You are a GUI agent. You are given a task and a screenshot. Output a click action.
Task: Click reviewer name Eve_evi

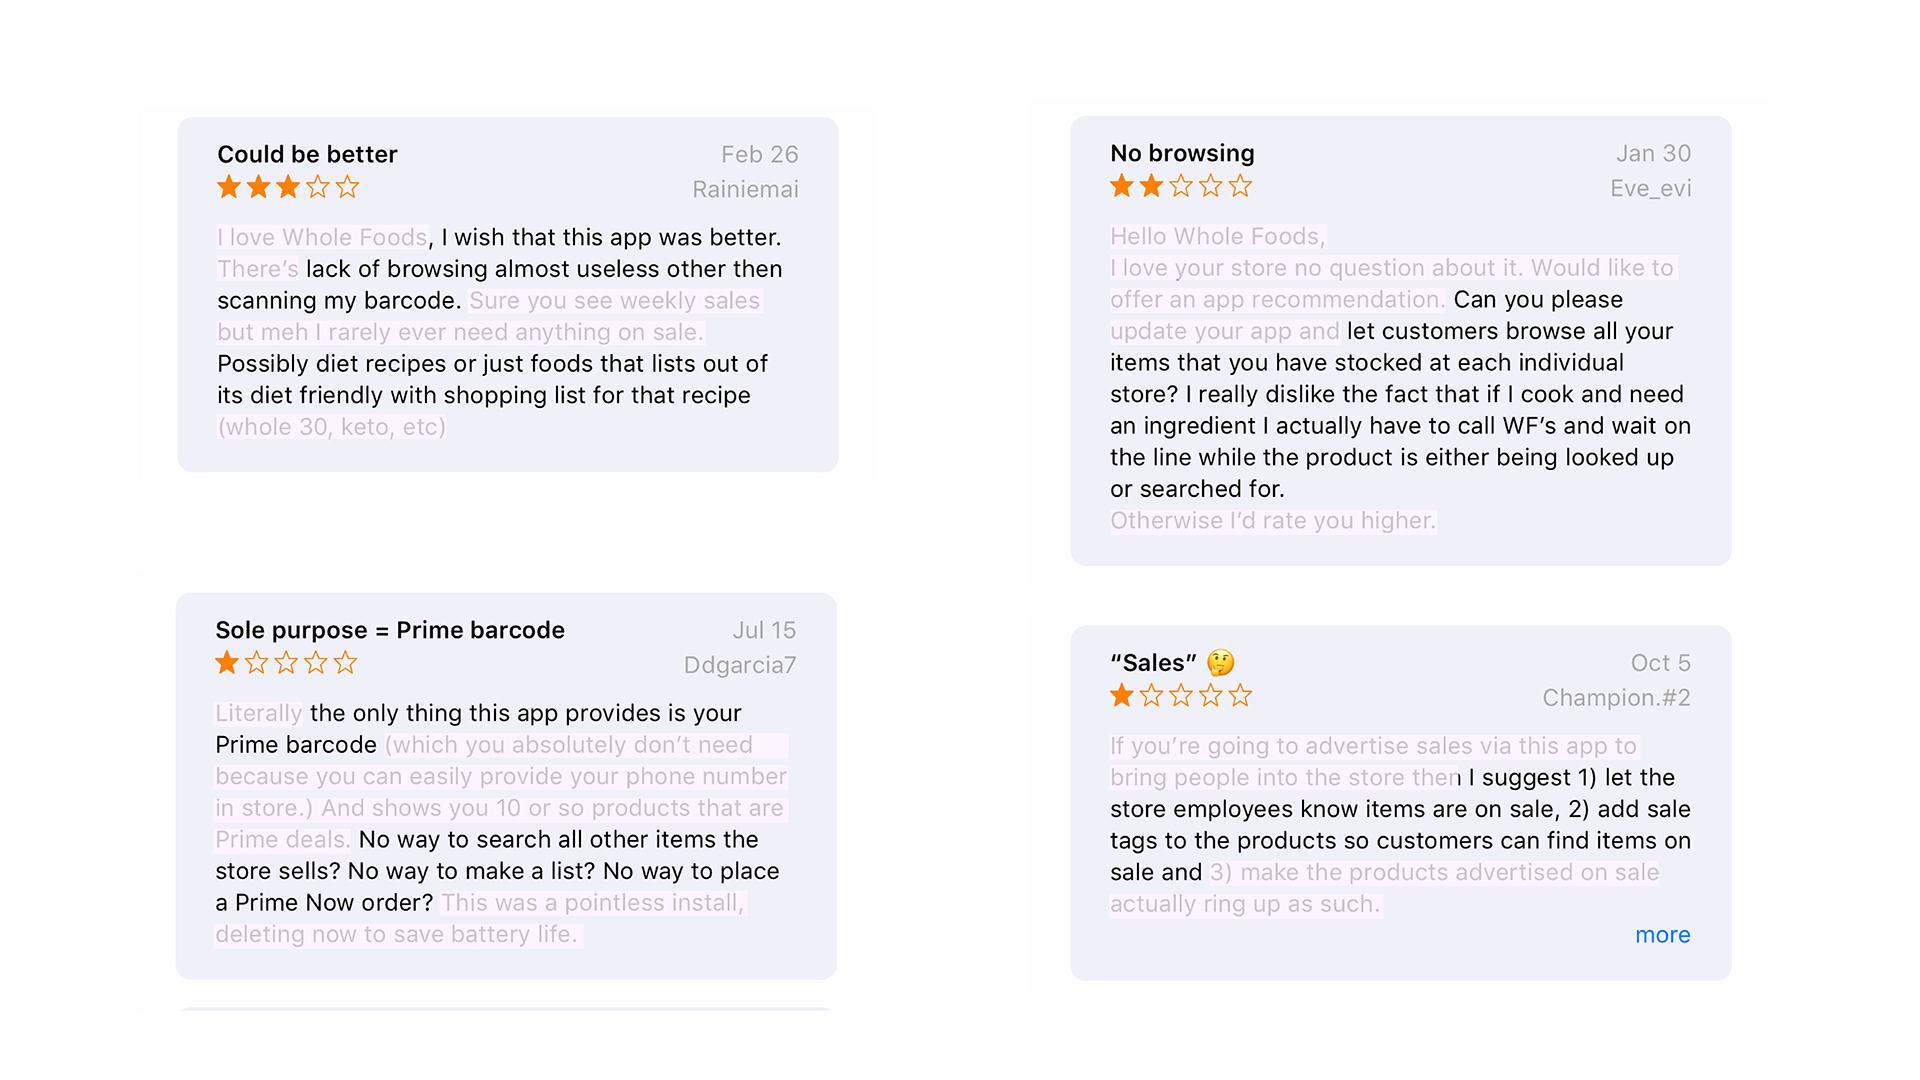tap(1650, 188)
